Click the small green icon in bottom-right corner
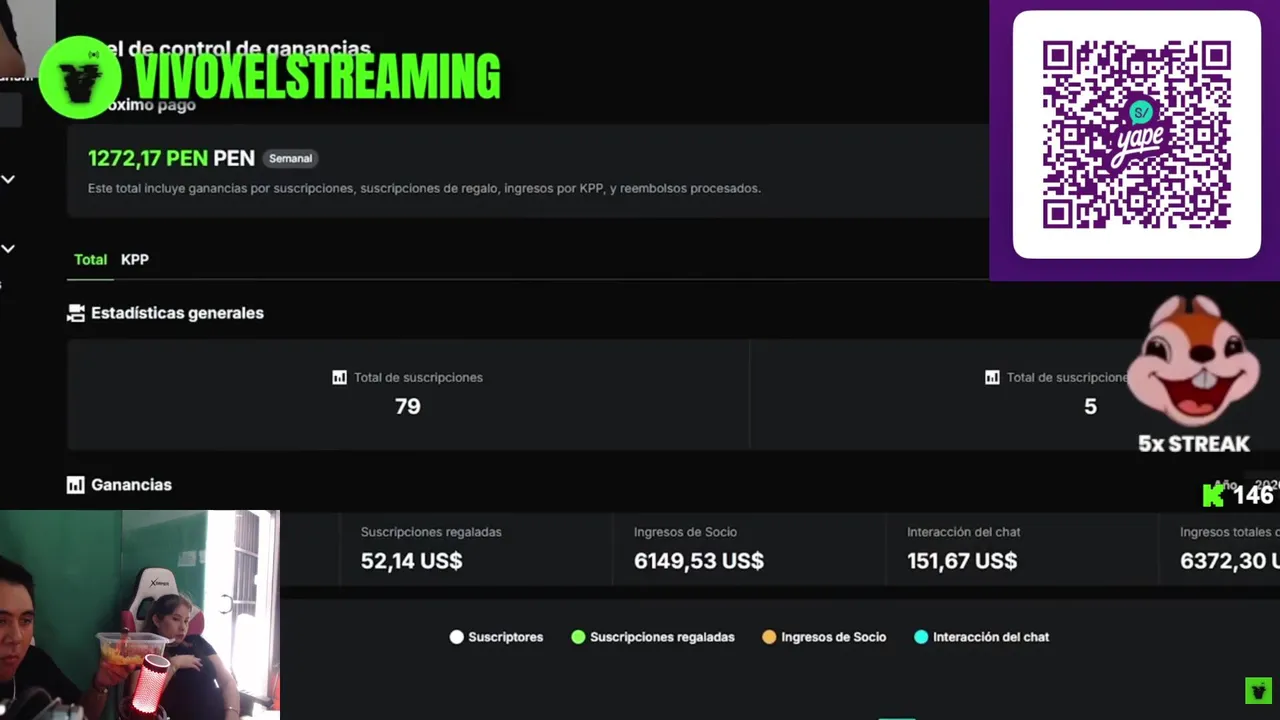 [1257, 690]
